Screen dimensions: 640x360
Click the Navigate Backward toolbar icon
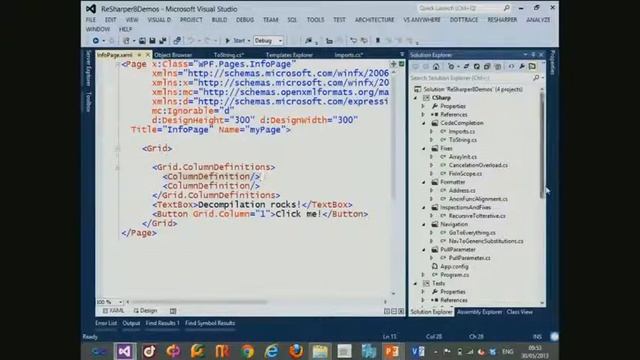(96, 40)
